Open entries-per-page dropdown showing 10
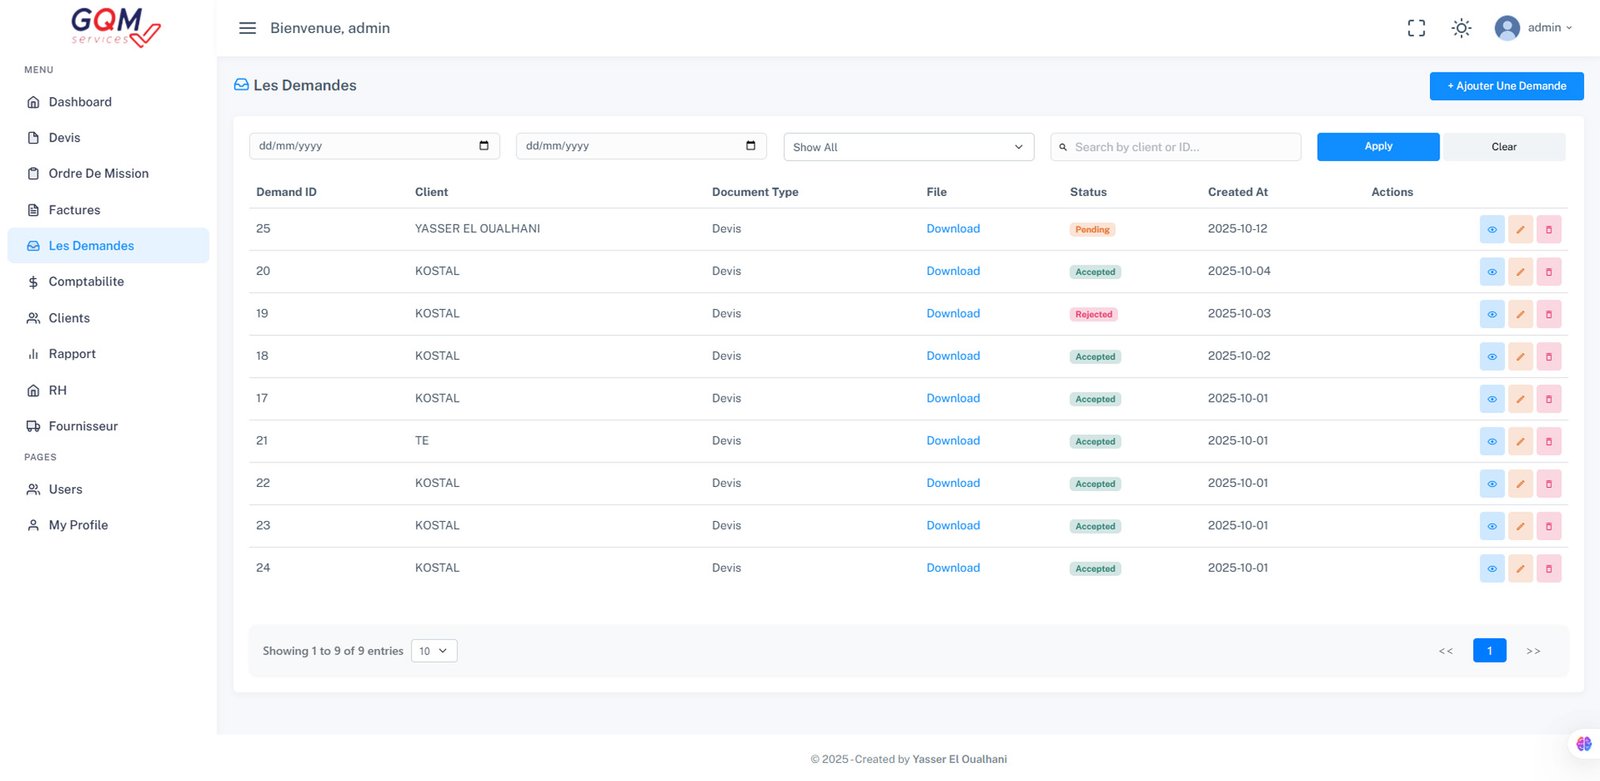 pos(434,651)
